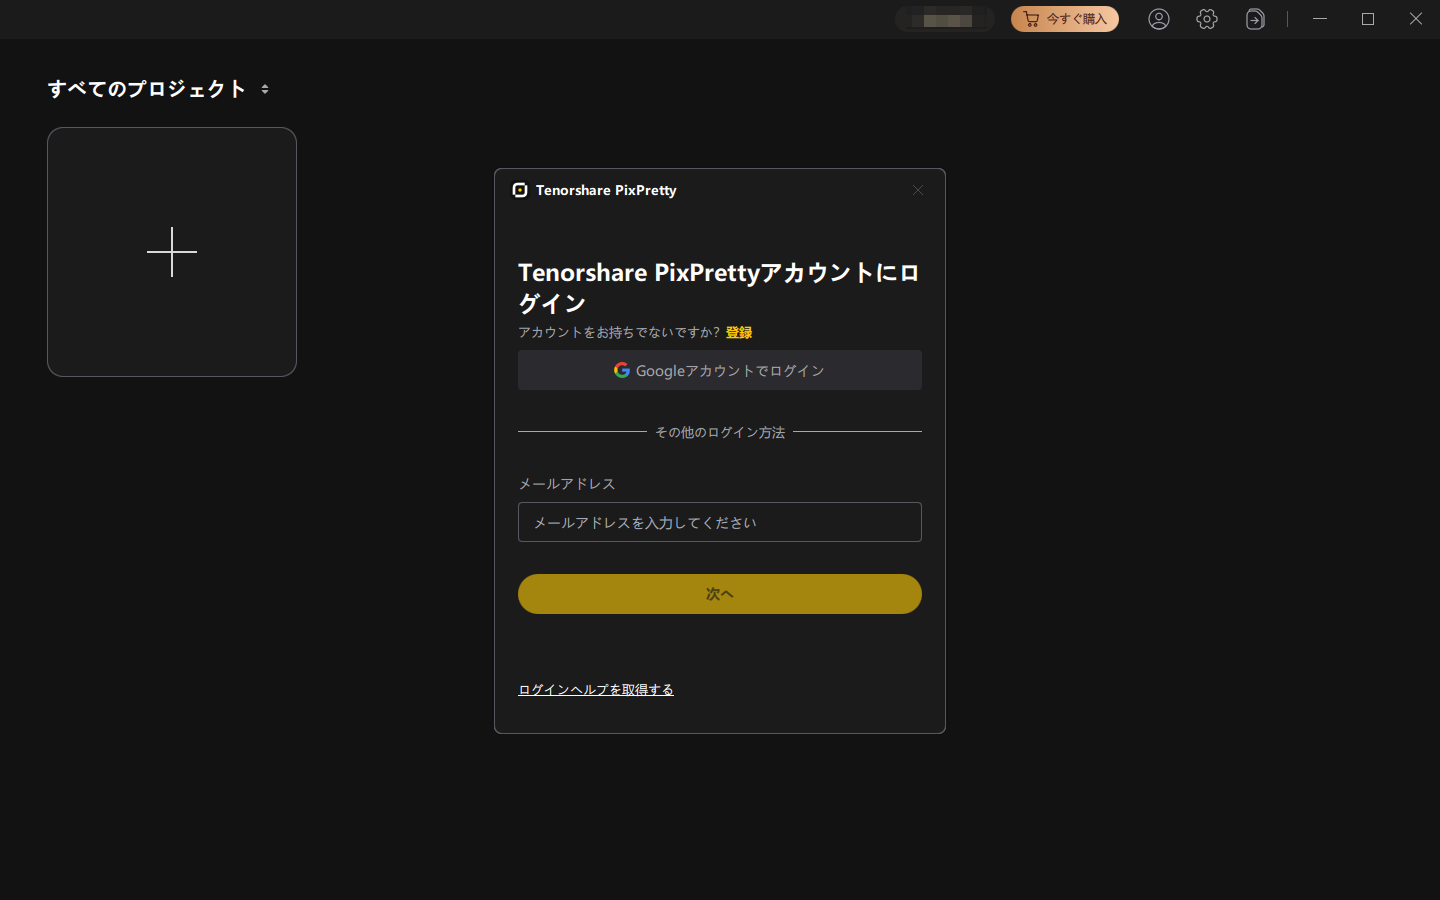The image size is (1440, 900).
Task: Close the PixPretty application window
Action: click(1416, 19)
